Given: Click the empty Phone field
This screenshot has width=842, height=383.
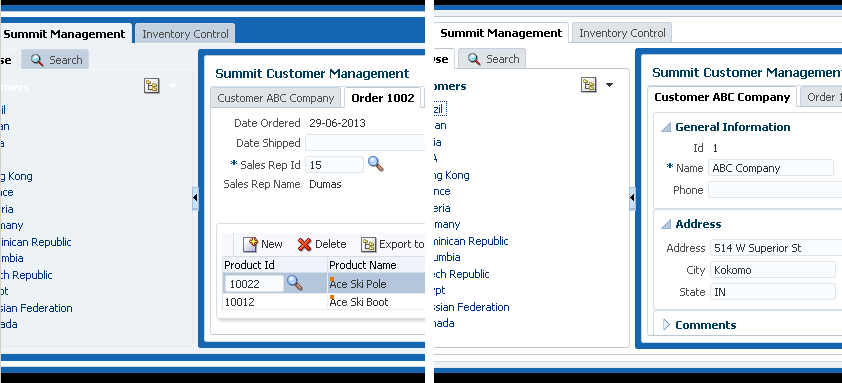Looking at the screenshot, I should pos(775,190).
